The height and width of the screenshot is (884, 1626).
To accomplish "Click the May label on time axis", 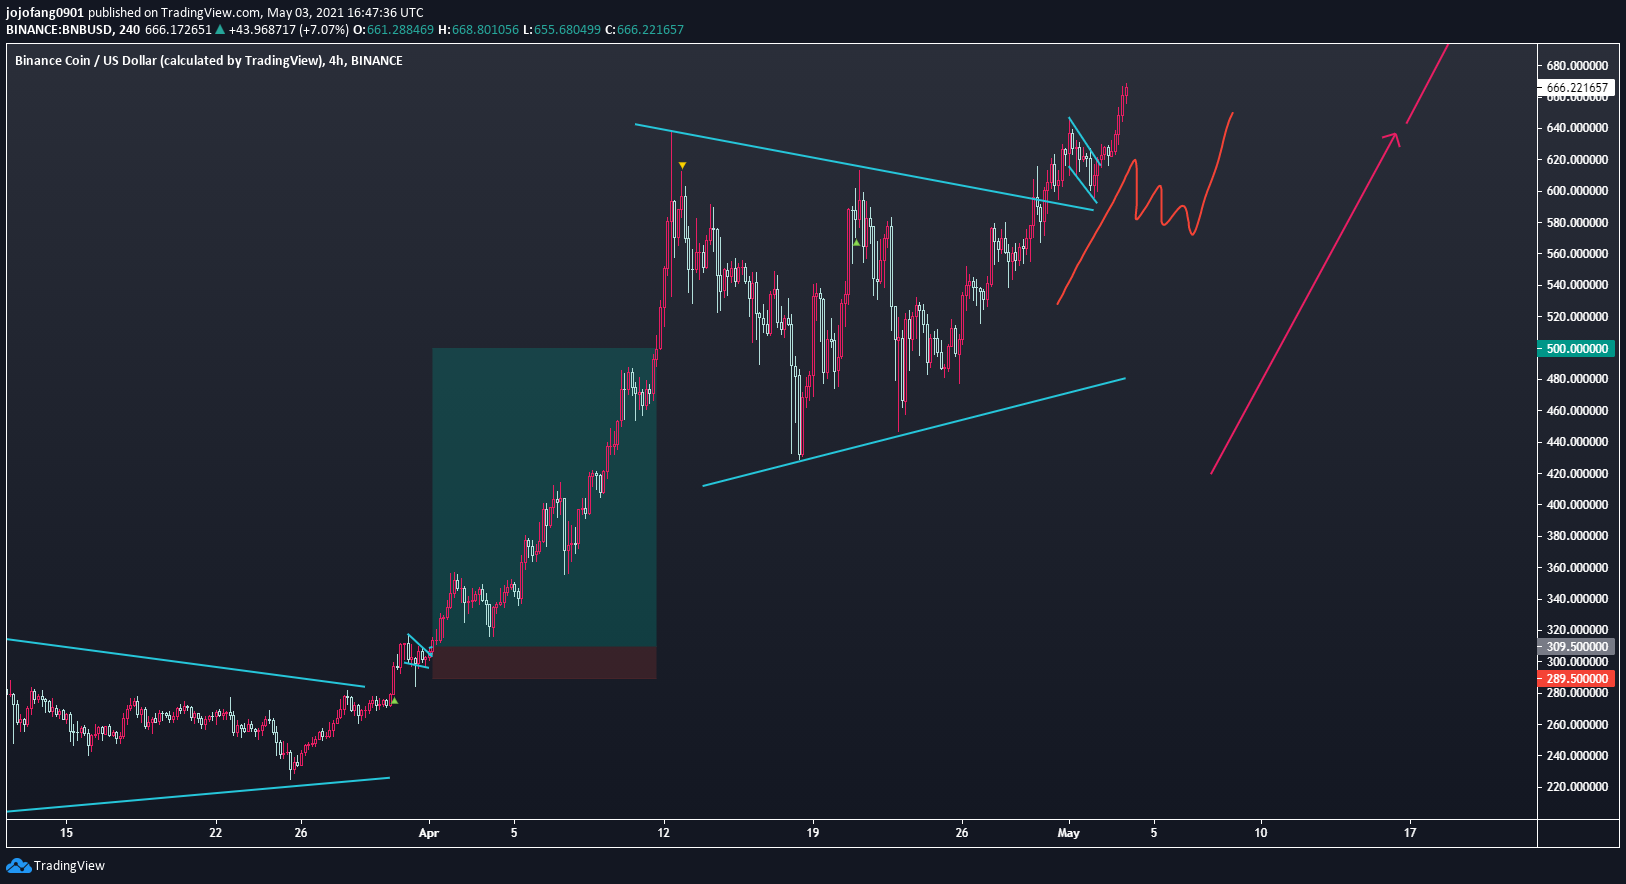I will point(1069,833).
